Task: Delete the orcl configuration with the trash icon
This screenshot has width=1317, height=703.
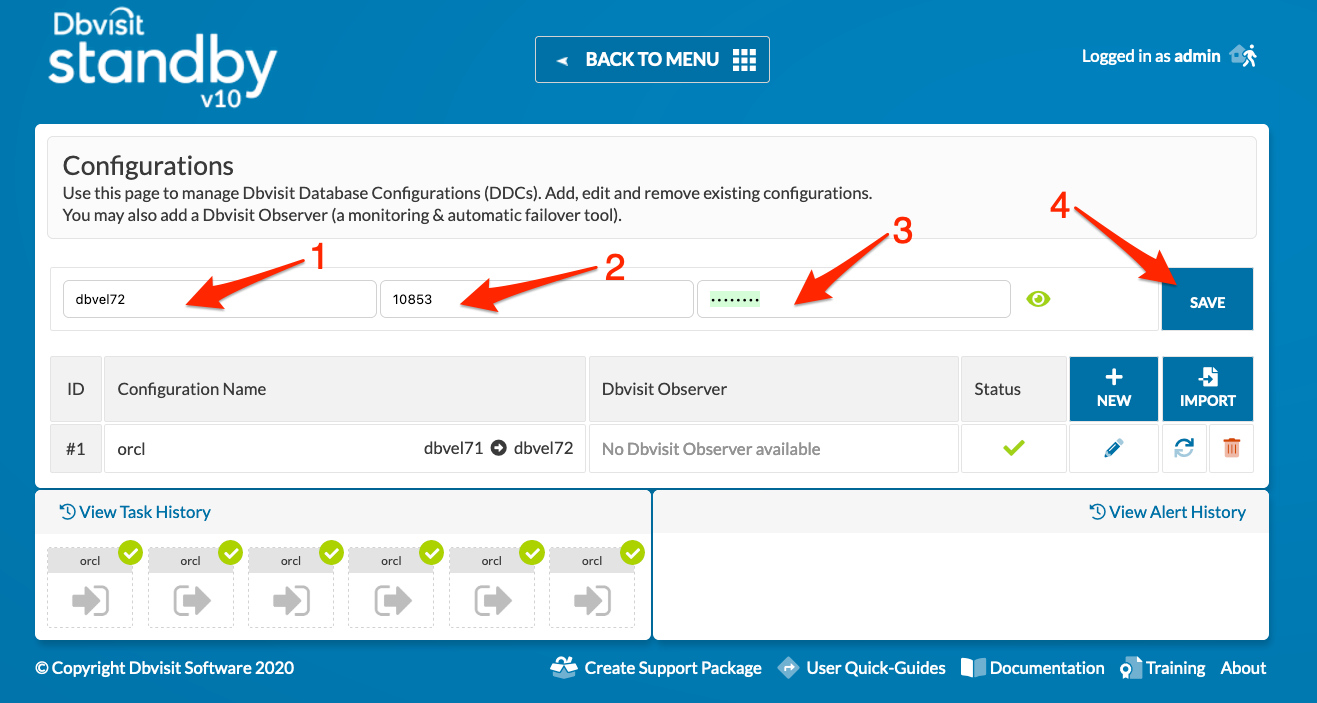Action: 1231,449
